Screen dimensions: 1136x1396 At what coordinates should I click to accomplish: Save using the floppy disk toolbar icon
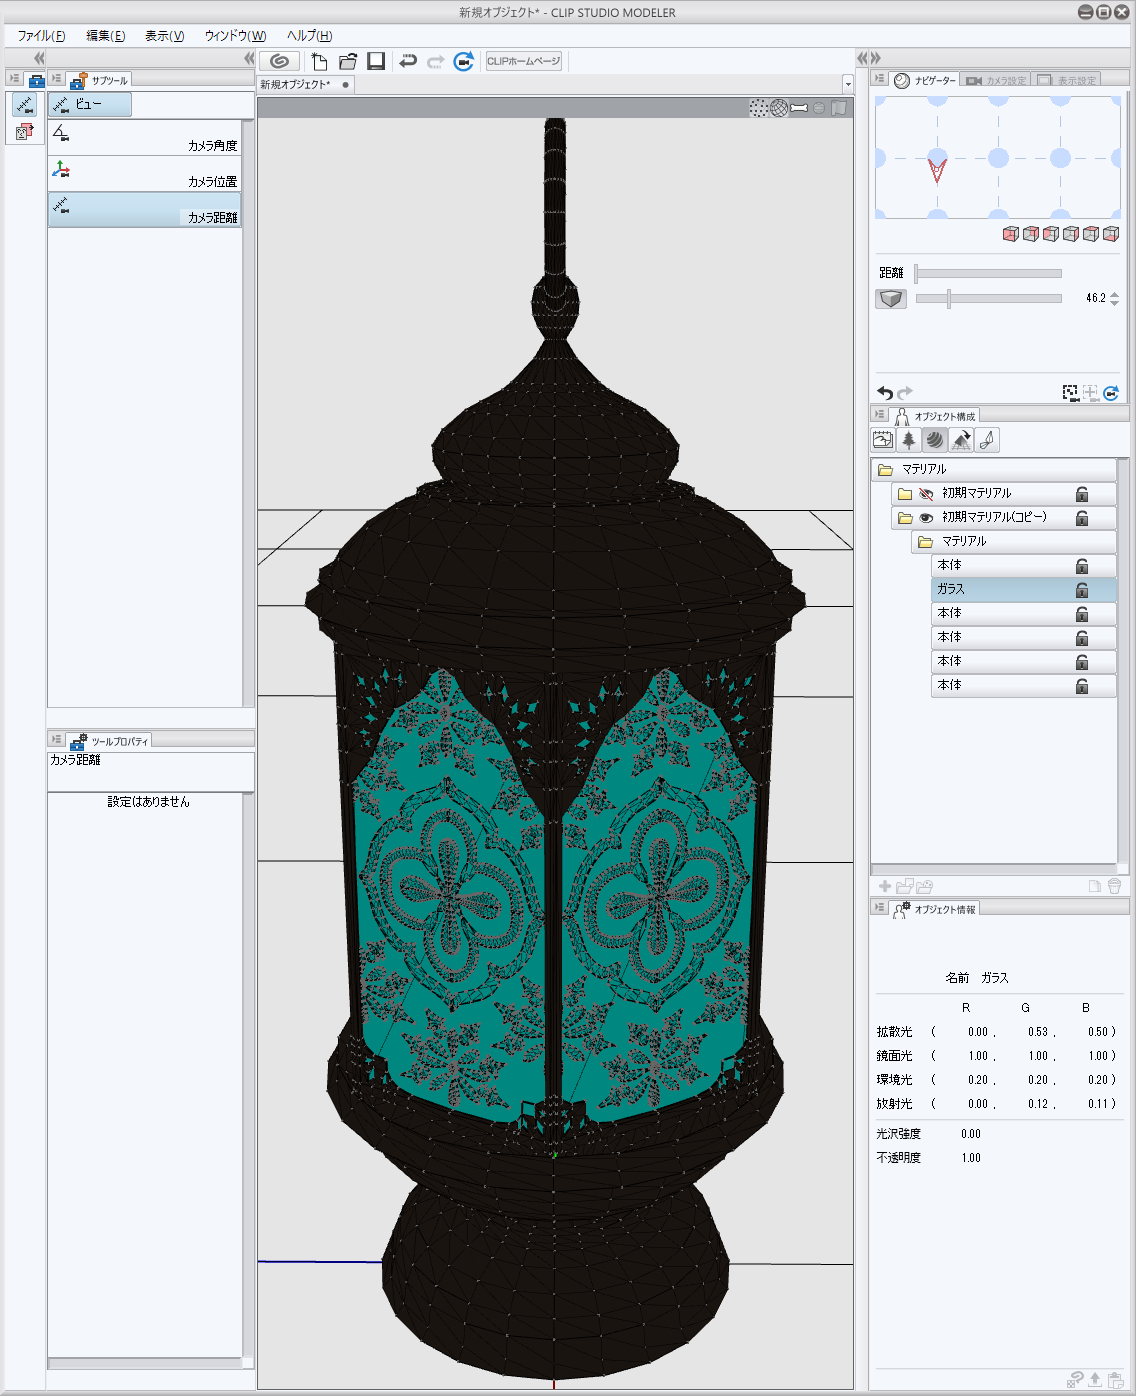376,61
